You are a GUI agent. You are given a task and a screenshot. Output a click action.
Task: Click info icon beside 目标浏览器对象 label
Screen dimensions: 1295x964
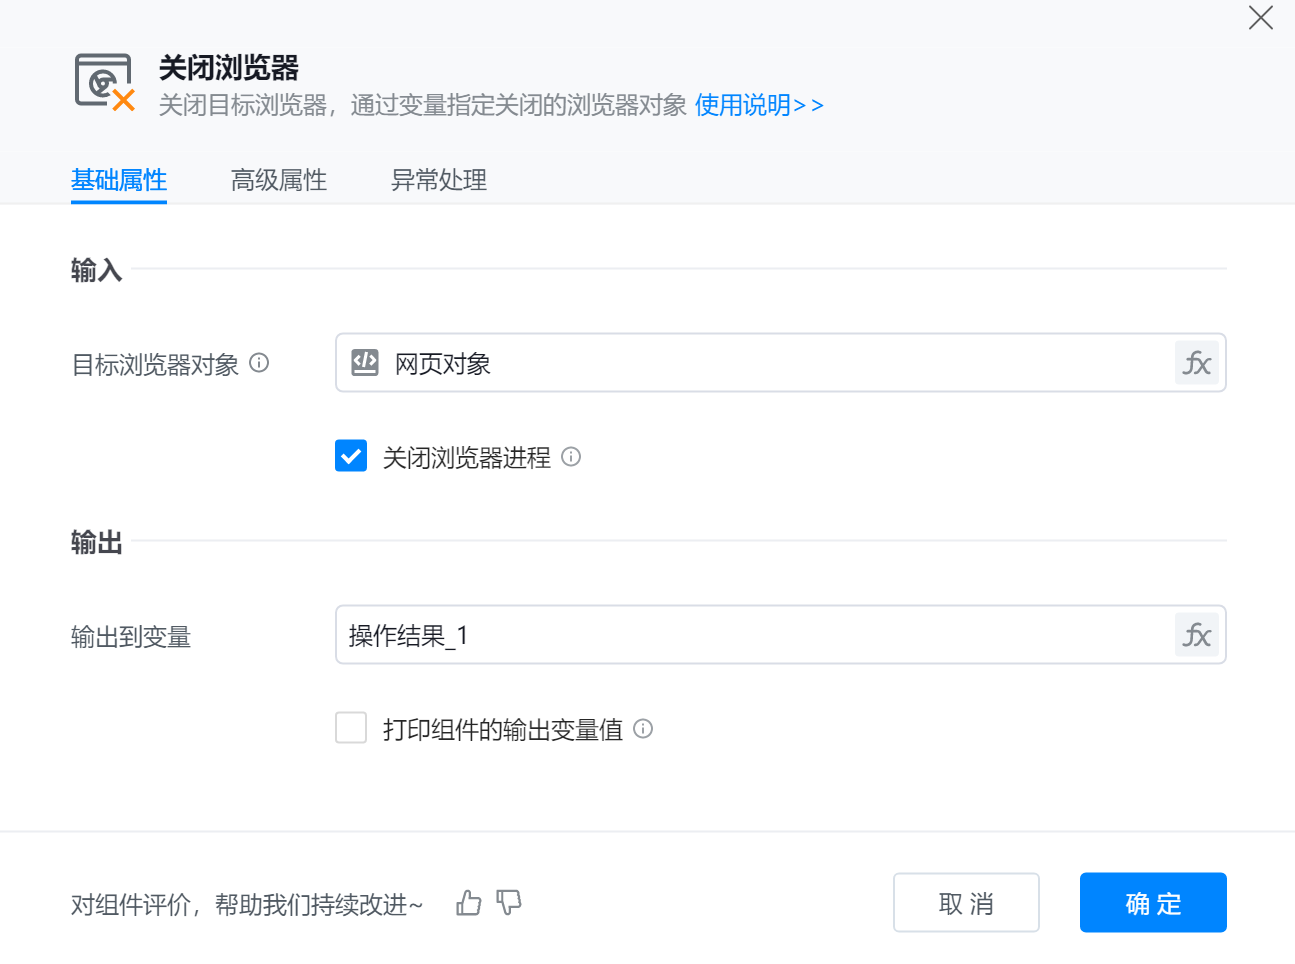(x=259, y=363)
